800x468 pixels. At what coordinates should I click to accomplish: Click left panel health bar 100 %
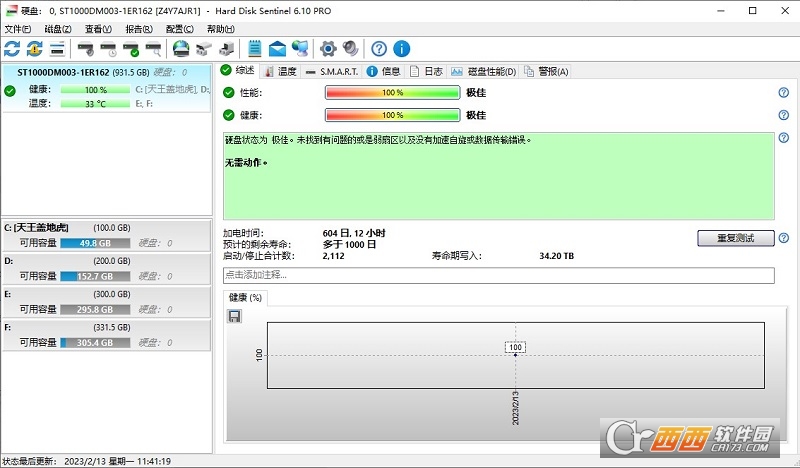click(x=95, y=89)
